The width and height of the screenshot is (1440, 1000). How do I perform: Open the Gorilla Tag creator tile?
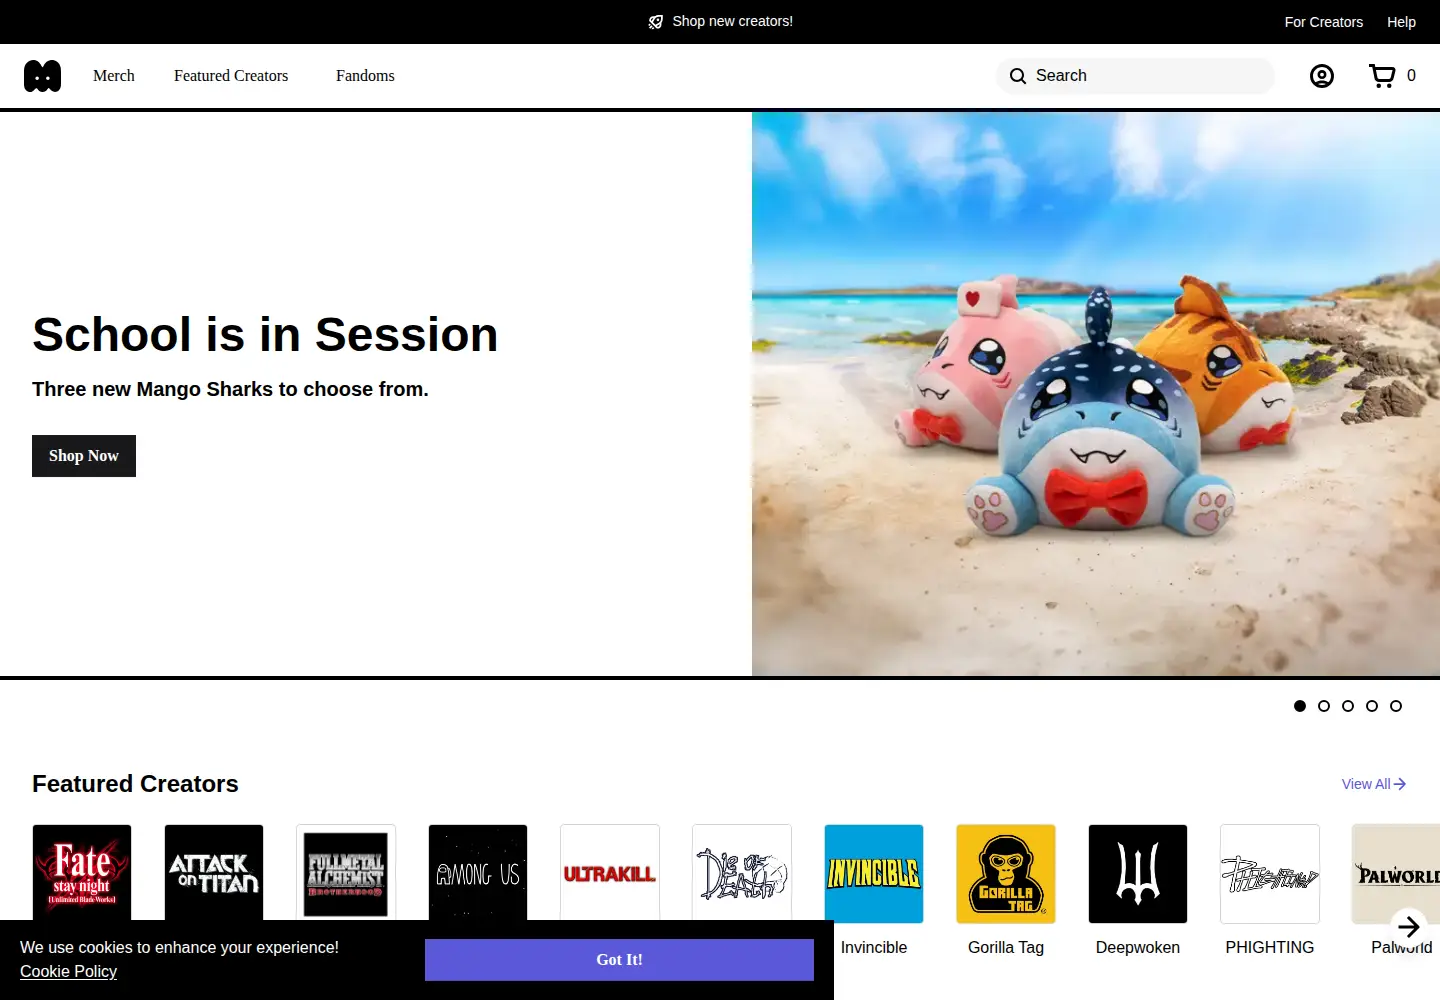click(1006, 874)
